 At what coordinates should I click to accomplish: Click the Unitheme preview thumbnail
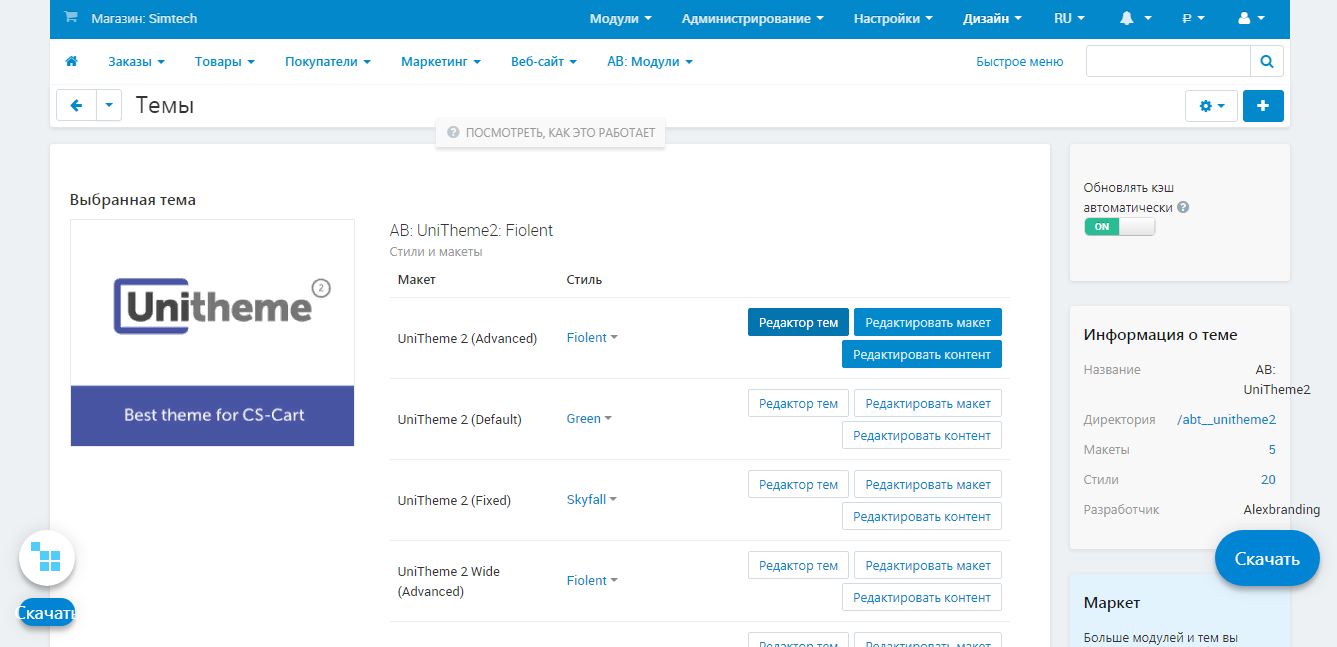click(x=212, y=333)
